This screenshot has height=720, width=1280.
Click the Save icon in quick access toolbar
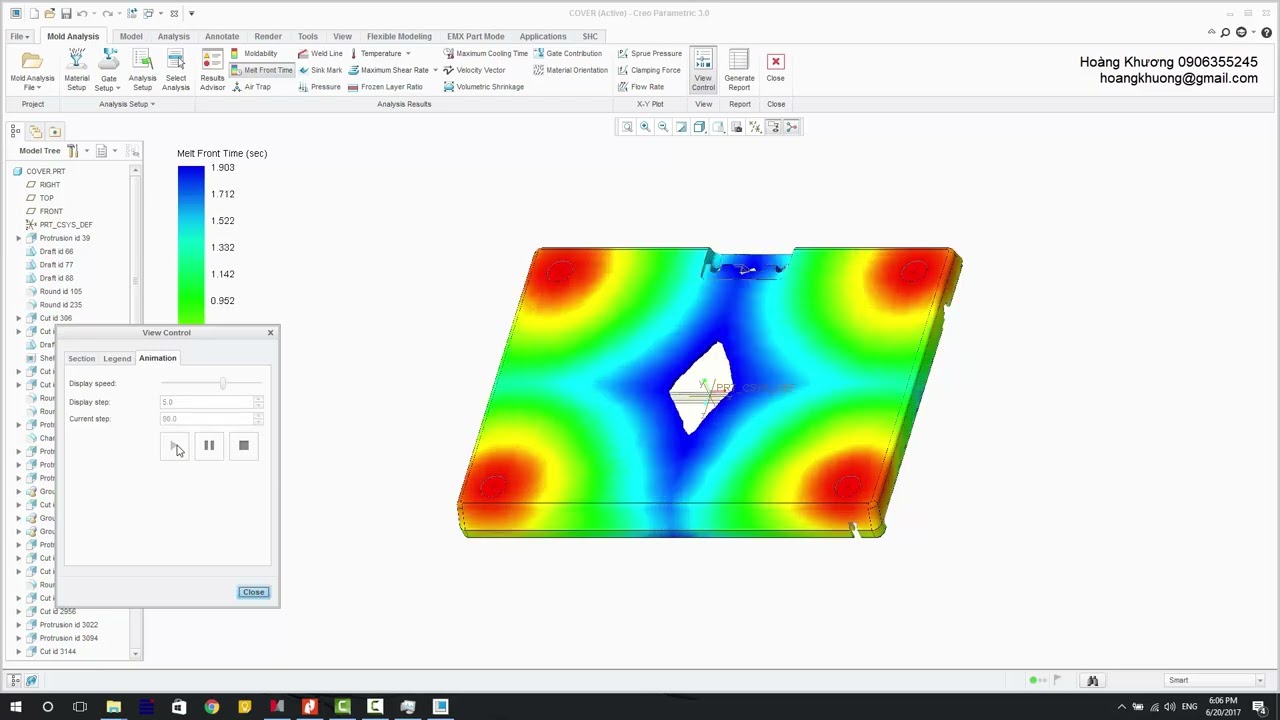pos(66,13)
